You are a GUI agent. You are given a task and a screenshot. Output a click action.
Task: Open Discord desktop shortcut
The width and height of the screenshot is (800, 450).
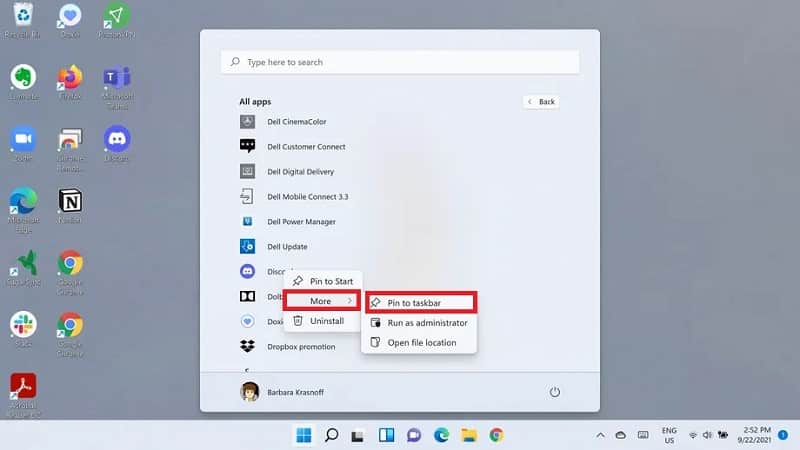117,144
